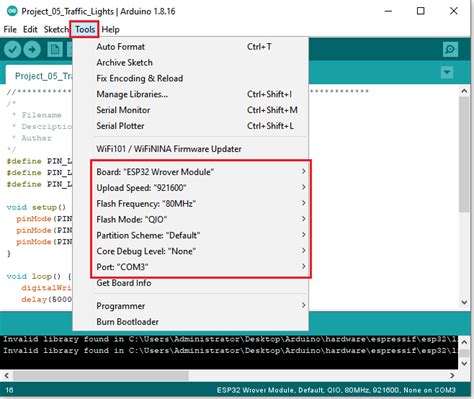This screenshot has width=474, height=399.
Task: Select Auto Format menu entry
Action: coord(190,47)
